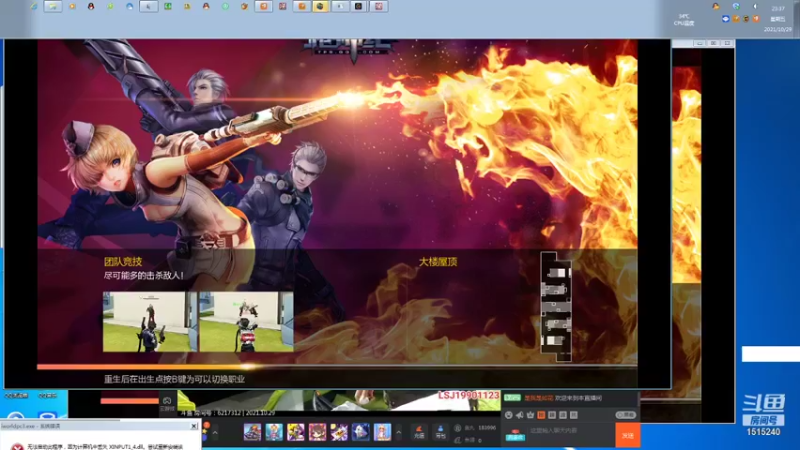Click the 大楼屋顶 map name

pos(438,262)
